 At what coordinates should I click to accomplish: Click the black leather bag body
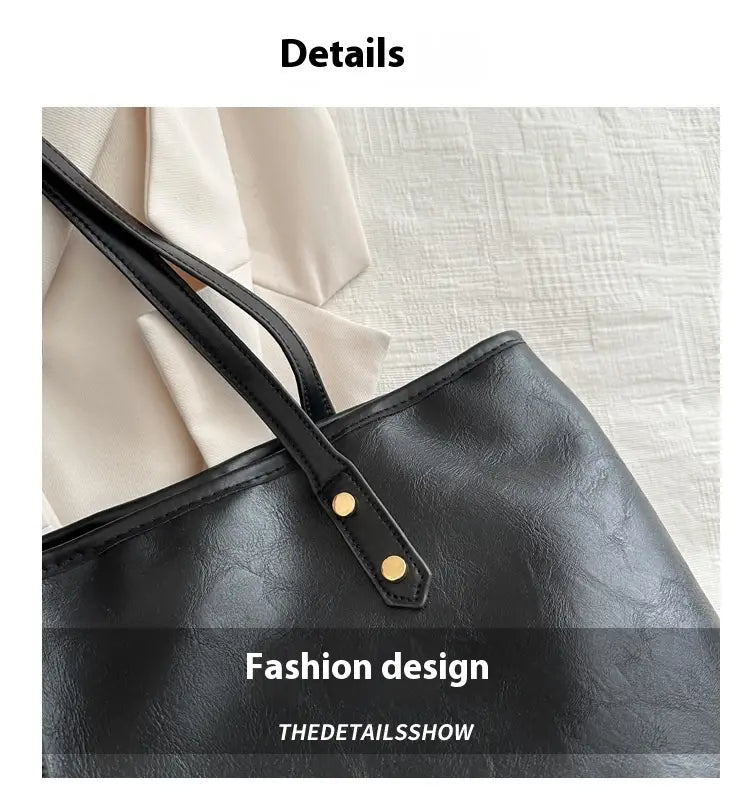(x=518, y=518)
